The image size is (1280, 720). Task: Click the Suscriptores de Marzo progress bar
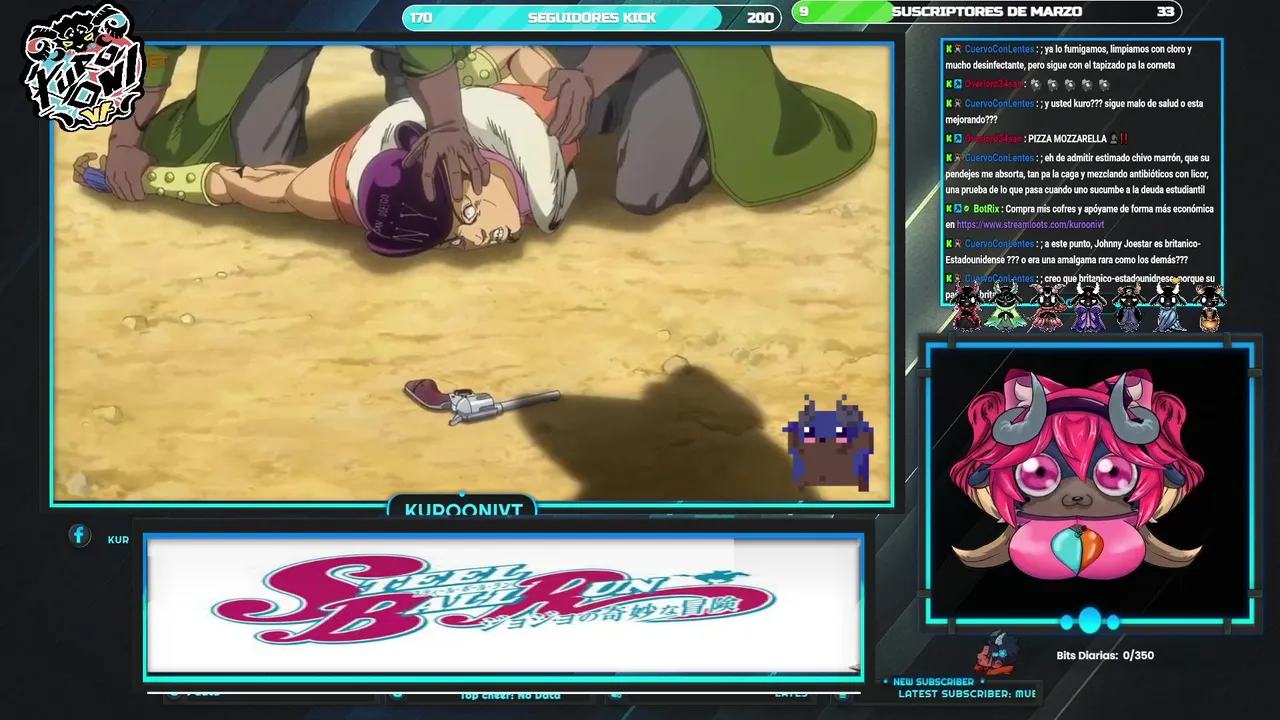click(x=986, y=12)
